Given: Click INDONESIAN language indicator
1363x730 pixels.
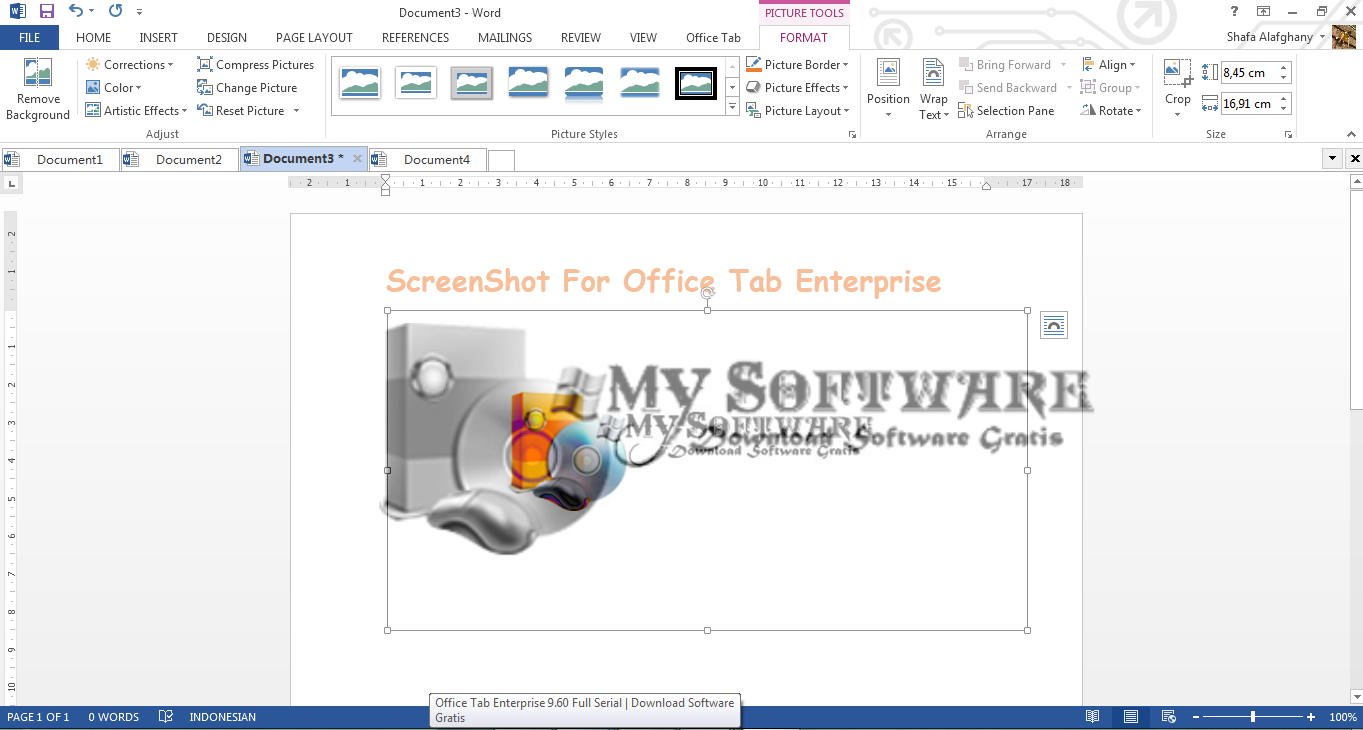Looking at the screenshot, I should coord(222,717).
